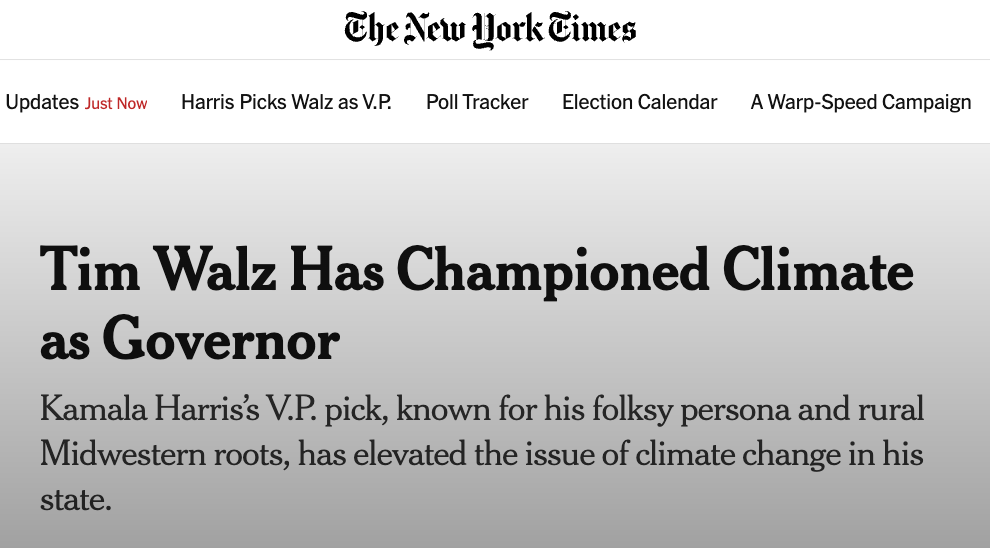Click the words 'Midwestern roots' in summary
Image resolution: width=990 pixels, height=548 pixels.
tap(164, 455)
